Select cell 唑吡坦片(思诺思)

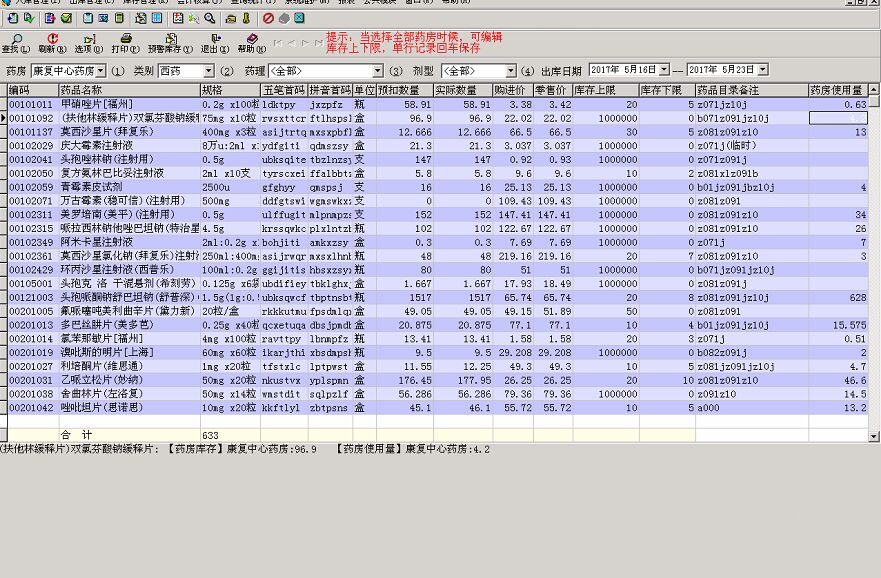pyautogui.click(x=129, y=408)
